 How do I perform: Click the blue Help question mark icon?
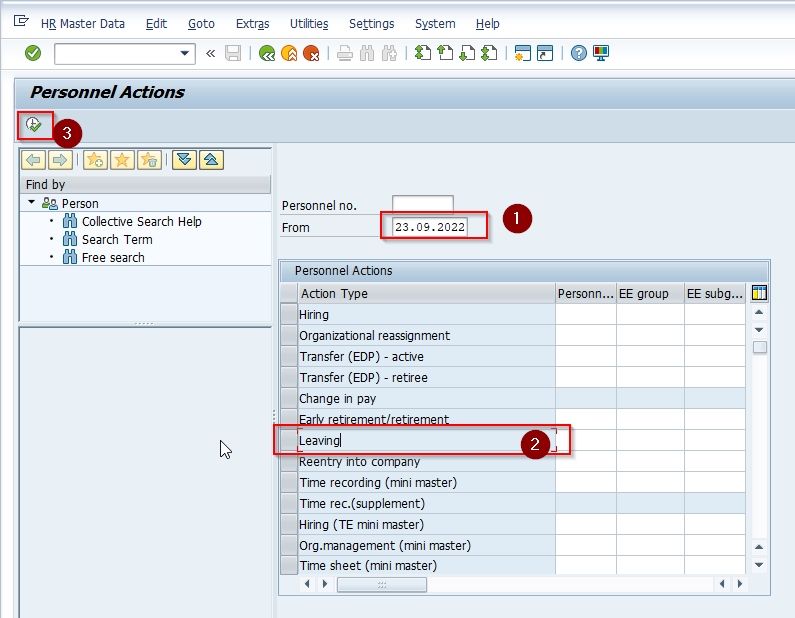pyautogui.click(x=579, y=53)
